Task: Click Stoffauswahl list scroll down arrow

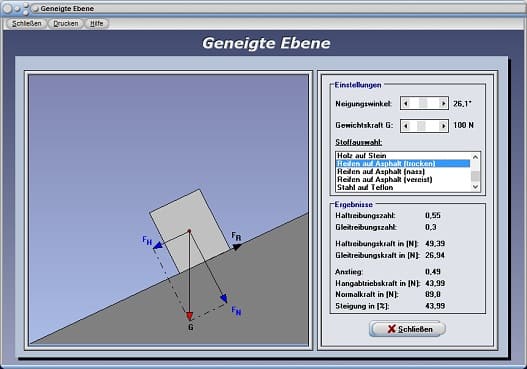Action: click(x=475, y=187)
